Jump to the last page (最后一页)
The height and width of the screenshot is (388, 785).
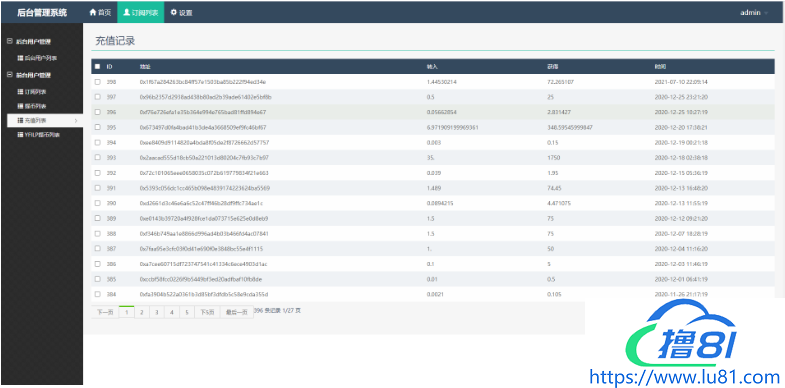[x=236, y=312]
